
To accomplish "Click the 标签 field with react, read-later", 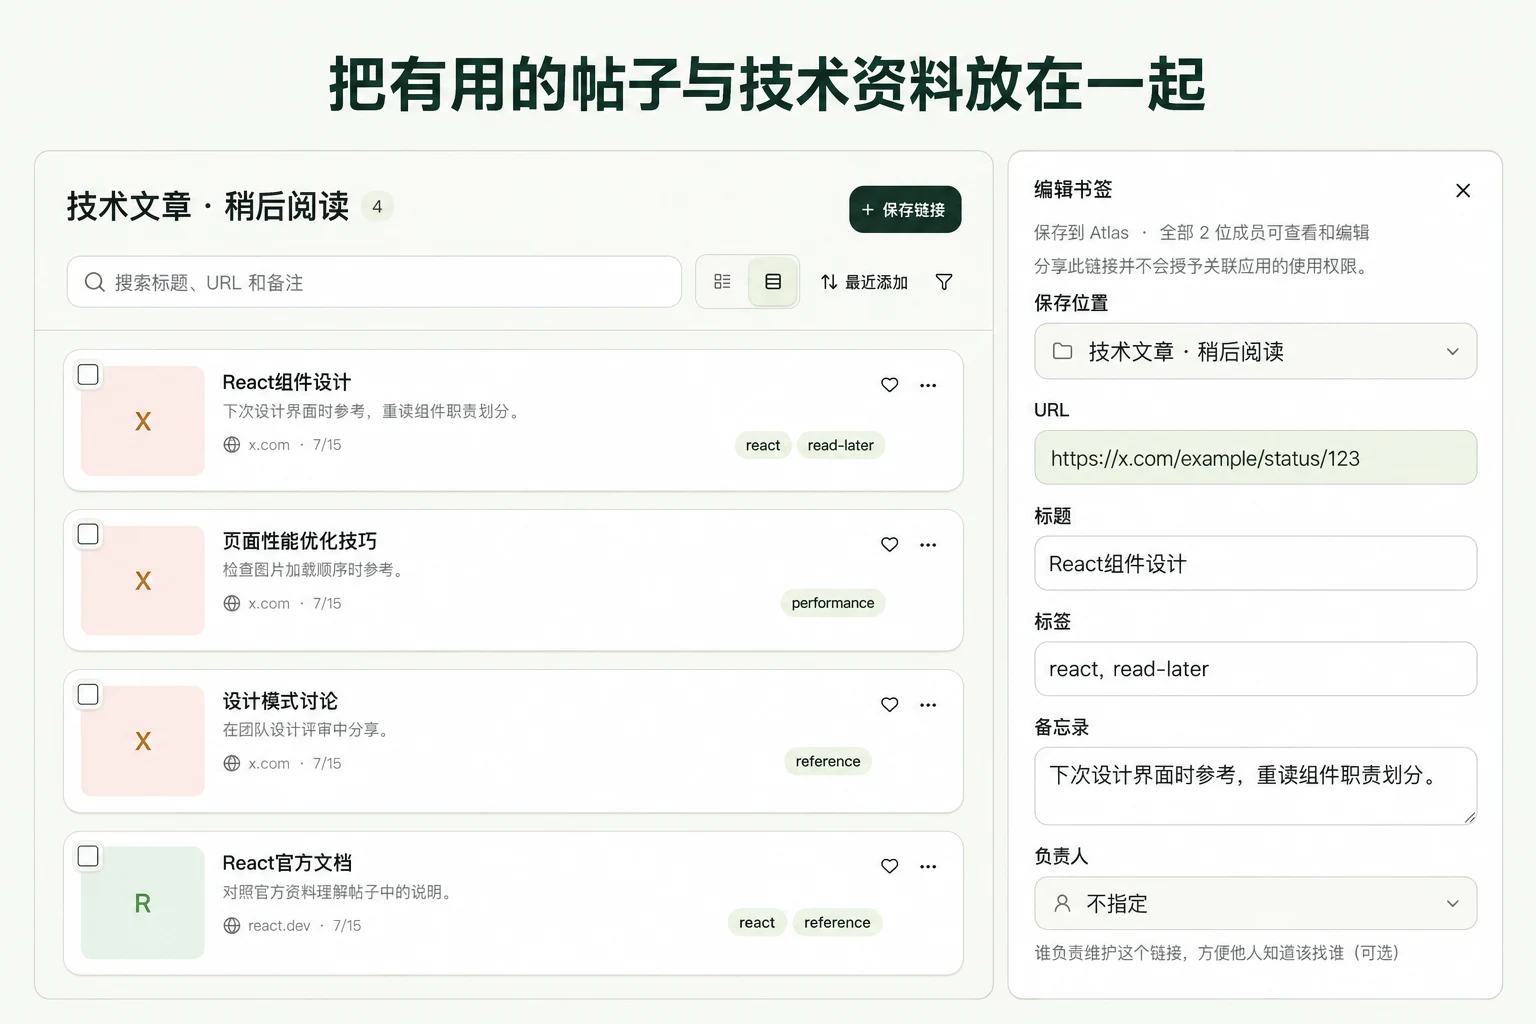I will (x=1255, y=668).
